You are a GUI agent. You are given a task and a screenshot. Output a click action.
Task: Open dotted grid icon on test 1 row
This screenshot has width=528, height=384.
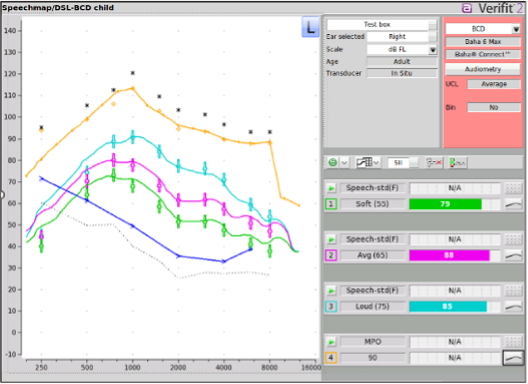(513, 188)
